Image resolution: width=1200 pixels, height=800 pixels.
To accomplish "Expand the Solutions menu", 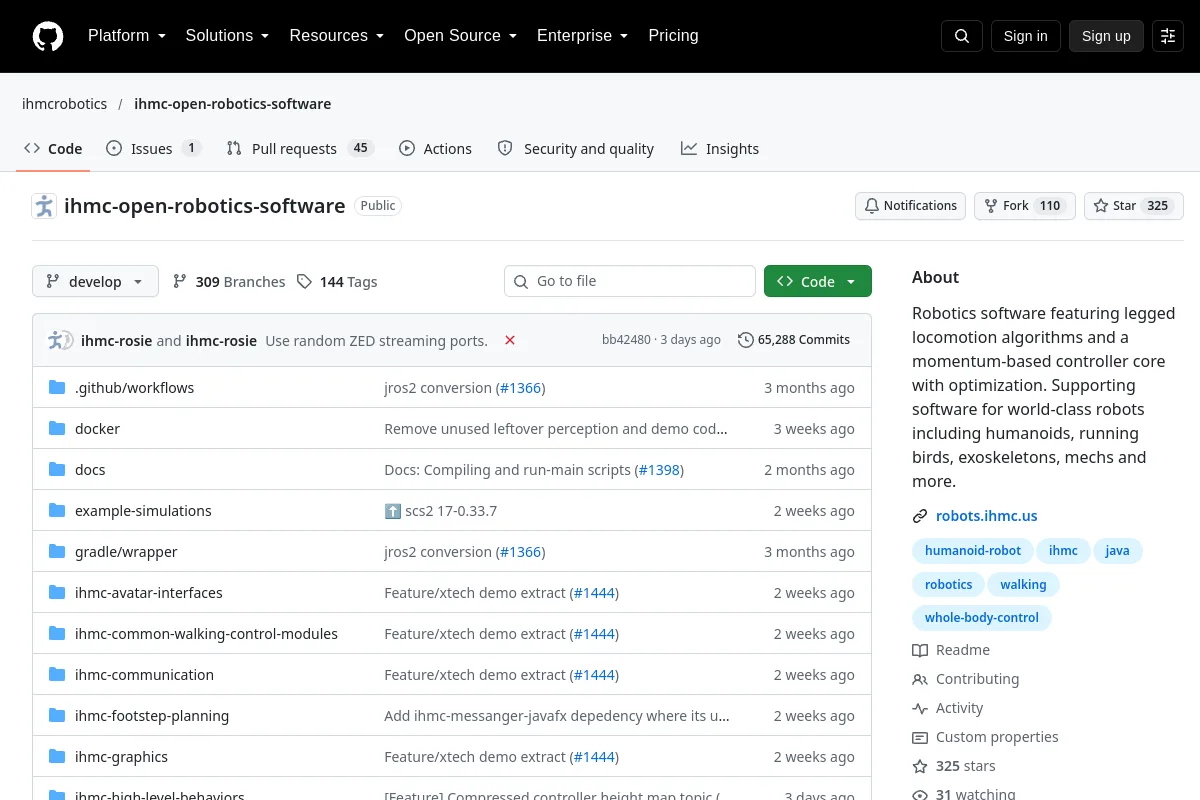I will point(227,36).
